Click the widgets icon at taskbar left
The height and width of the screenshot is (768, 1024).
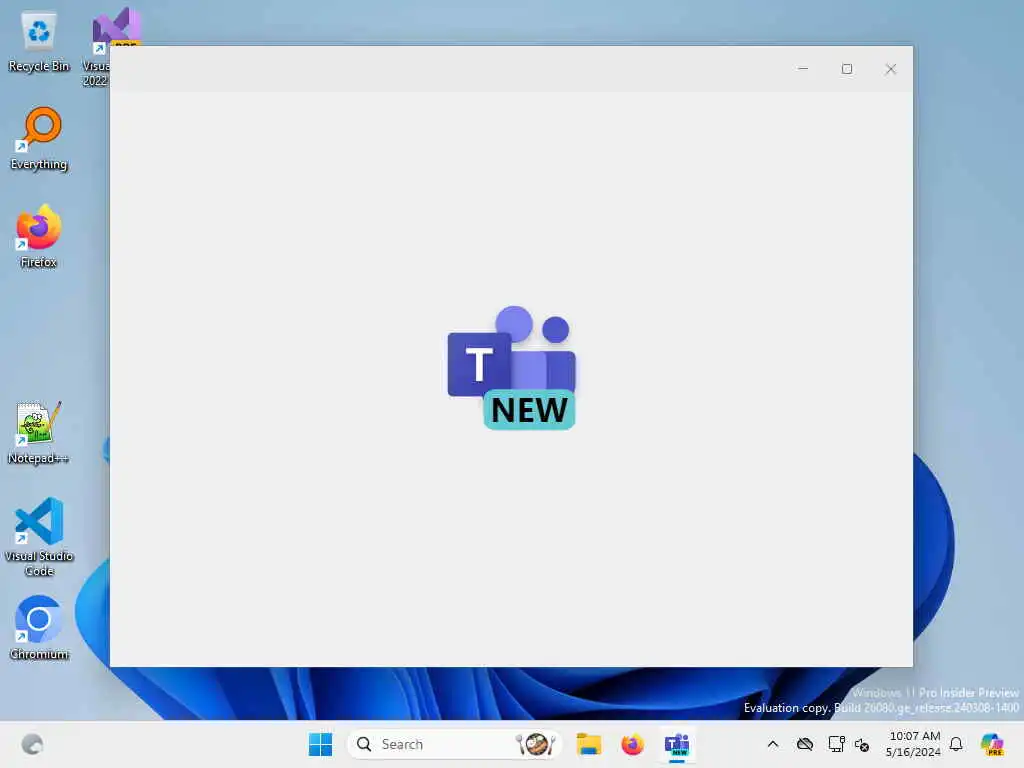point(32,744)
